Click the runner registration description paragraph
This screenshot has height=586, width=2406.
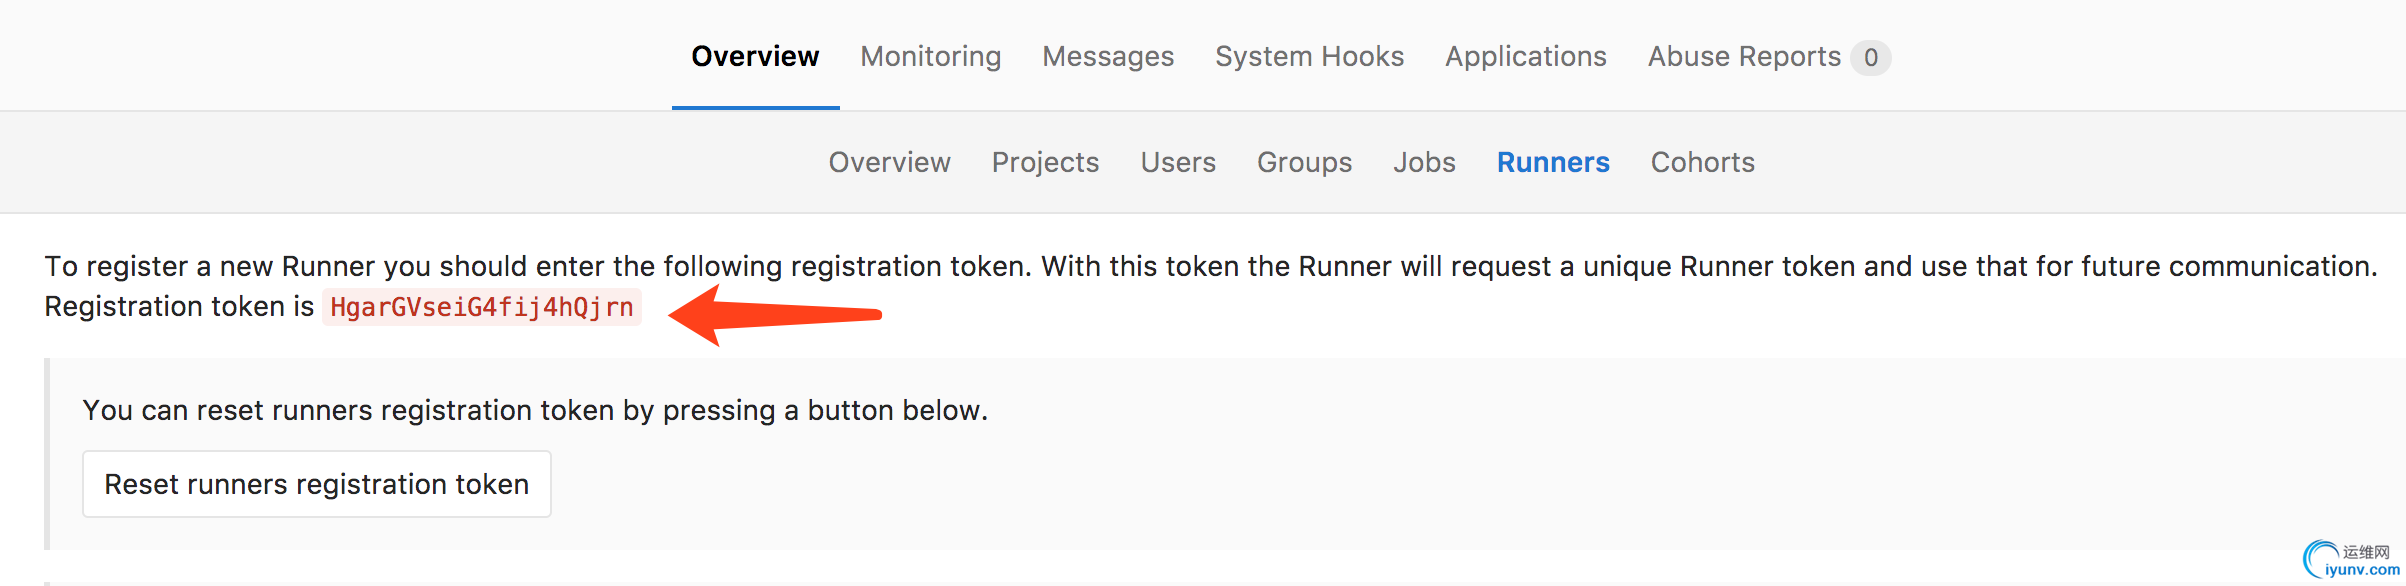coord(1210,286)
